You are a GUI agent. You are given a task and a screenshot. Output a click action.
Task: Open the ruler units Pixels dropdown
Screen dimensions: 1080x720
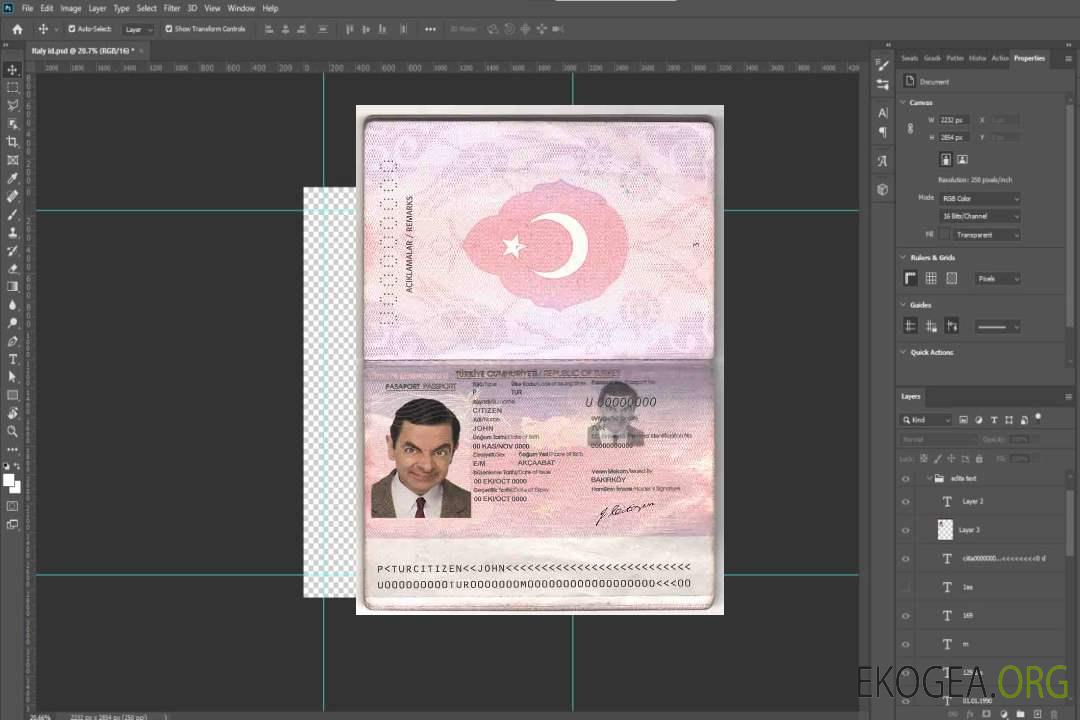pyautogui.click(x=997, y=279)
